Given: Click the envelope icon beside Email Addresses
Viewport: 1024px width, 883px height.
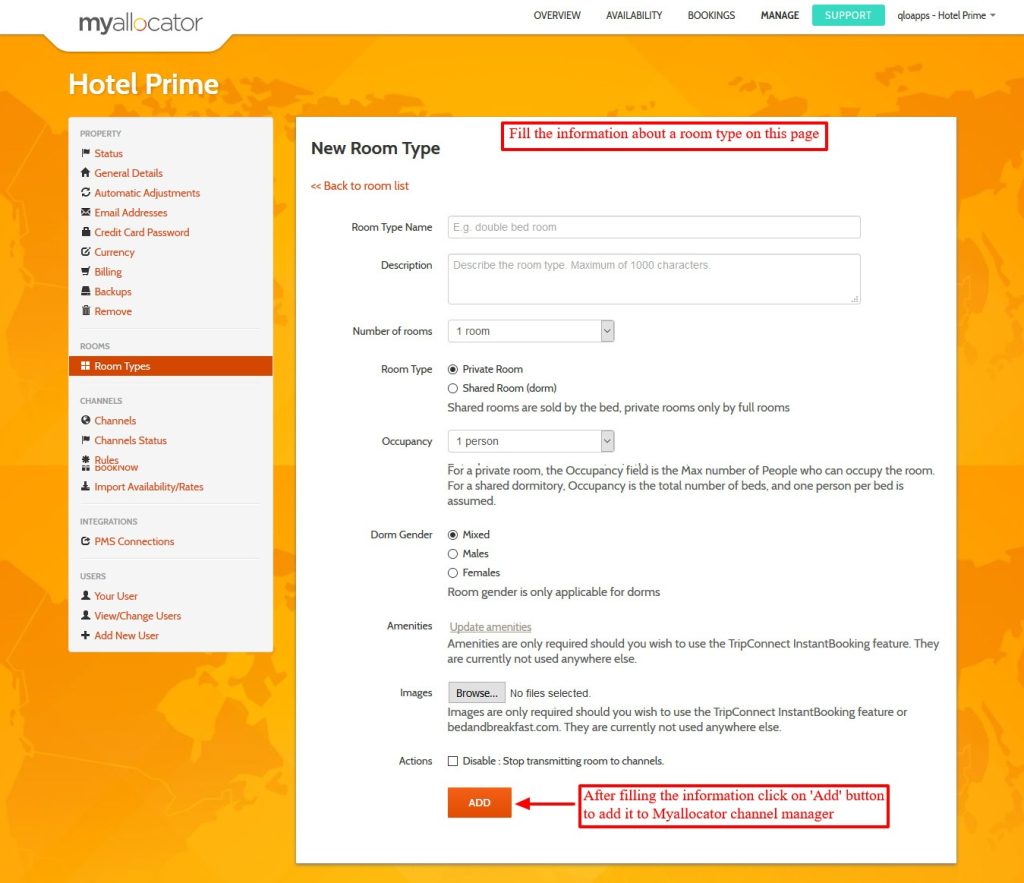Looking at the screenshot, I should click(86, 212).
